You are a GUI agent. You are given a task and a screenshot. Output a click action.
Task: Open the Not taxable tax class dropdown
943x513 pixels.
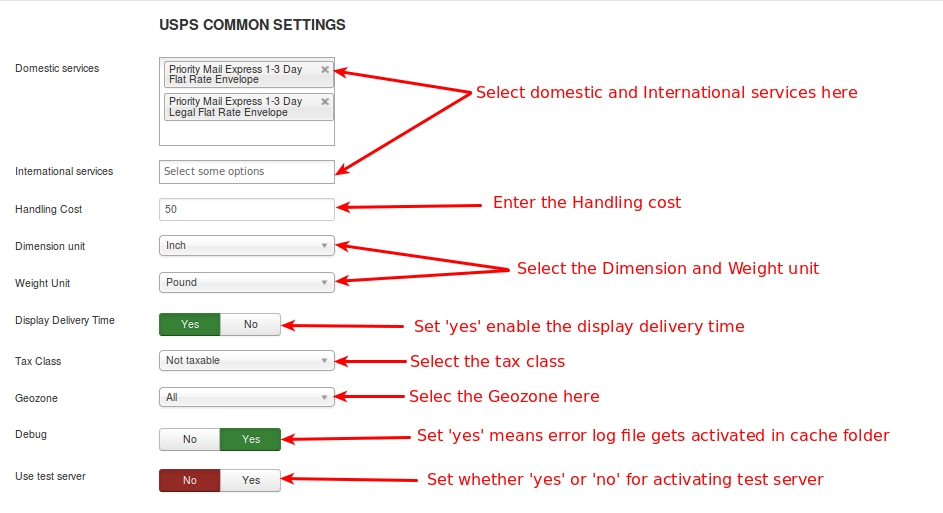tap(247, 361)
